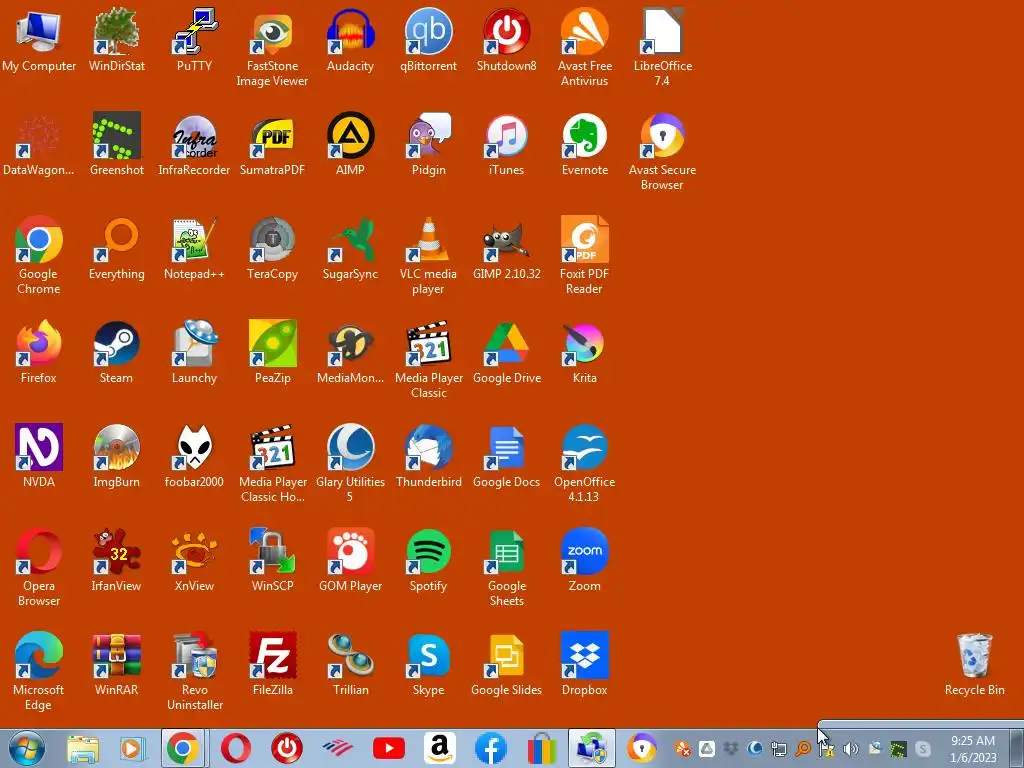Open YouTube from the taskbar

(389, 748)
